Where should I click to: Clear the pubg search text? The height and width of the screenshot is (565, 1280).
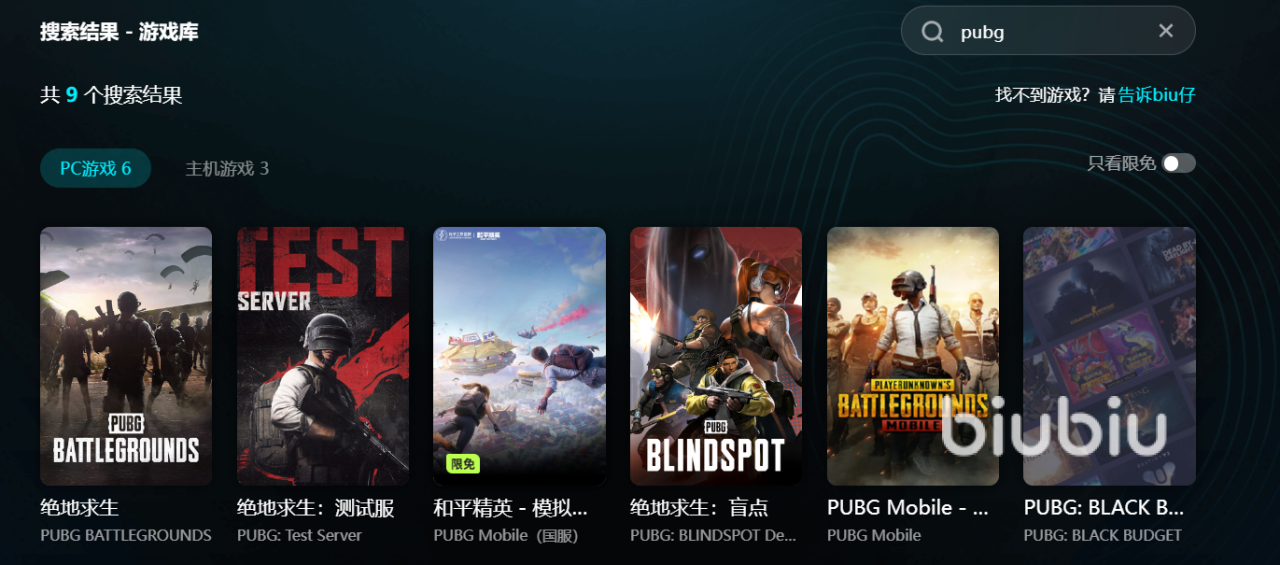tap(1166, 31)
